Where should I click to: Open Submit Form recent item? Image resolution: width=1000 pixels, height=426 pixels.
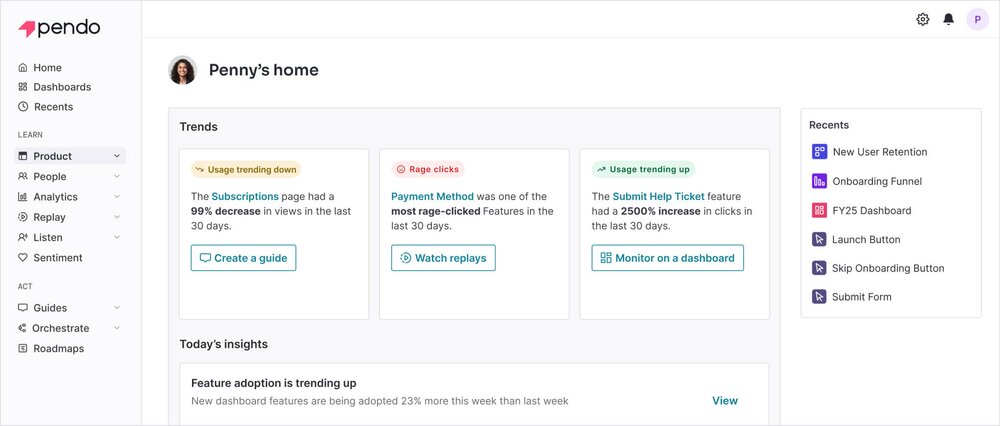tap(862, 297)
